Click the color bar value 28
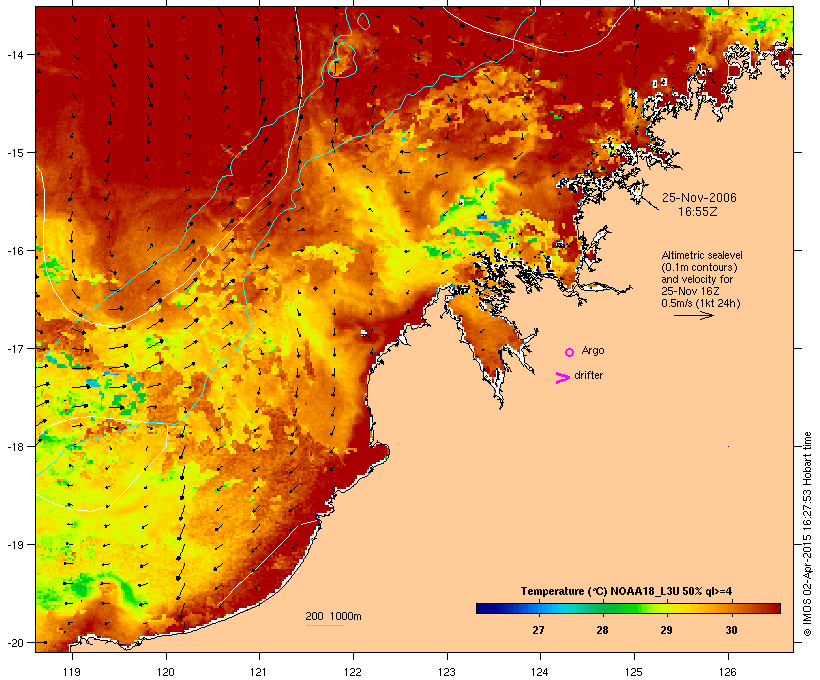Image resolution: width=820 pixels, height=680 pixels. (602, 630)
